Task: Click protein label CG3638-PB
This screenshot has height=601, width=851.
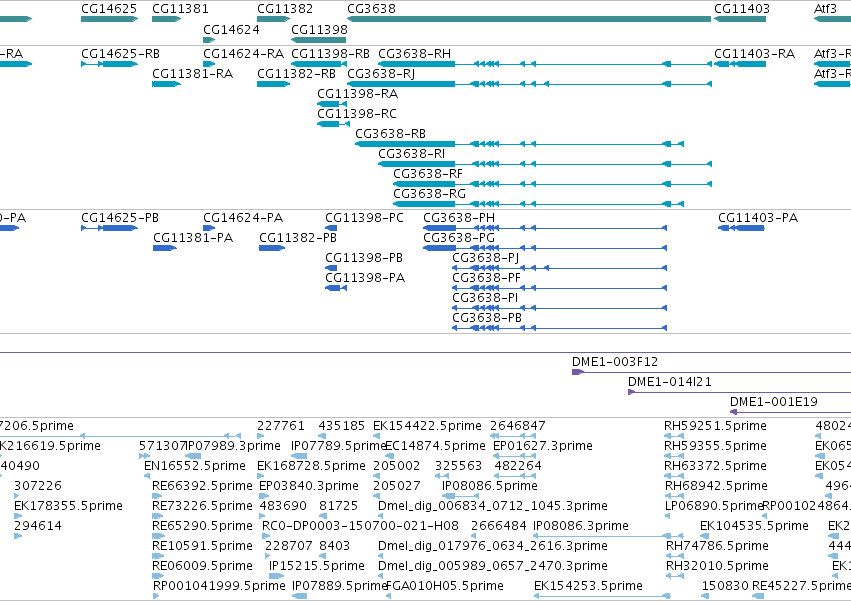Action: click(487, 318)
